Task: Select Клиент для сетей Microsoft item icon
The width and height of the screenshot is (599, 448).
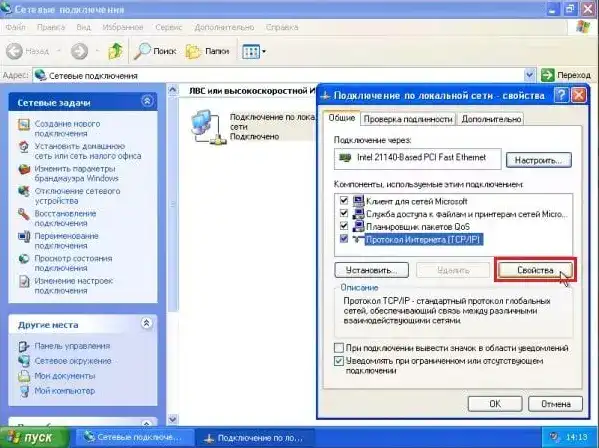Action: [358, 201]
